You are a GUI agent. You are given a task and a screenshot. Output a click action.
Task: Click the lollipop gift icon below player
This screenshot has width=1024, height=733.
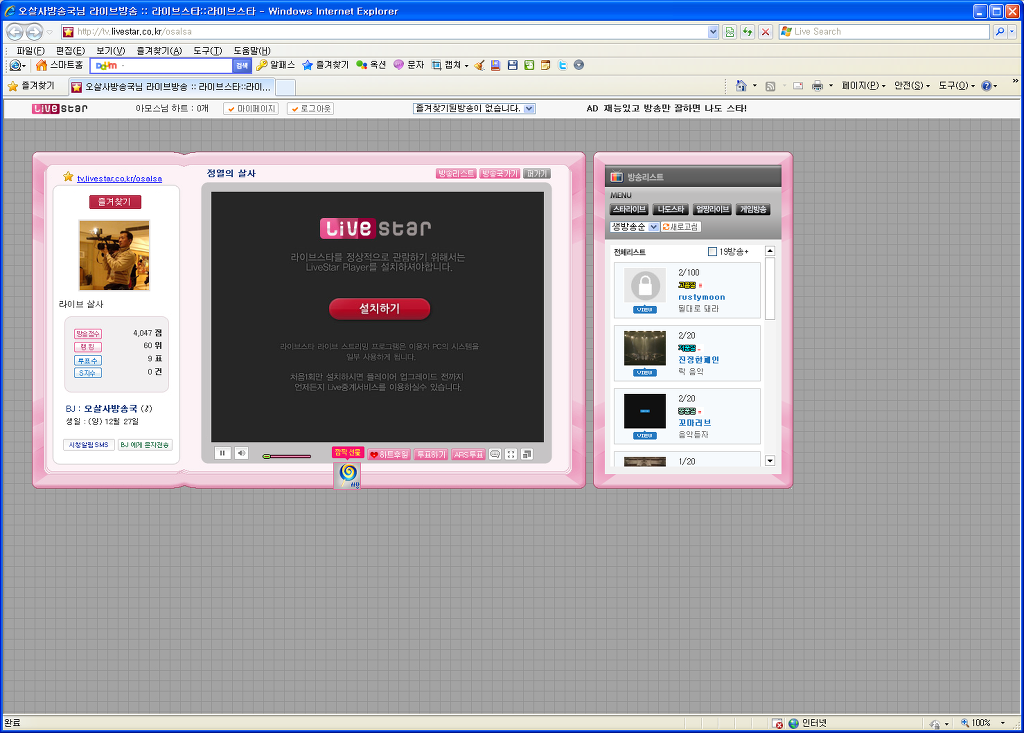click(347, 476)
